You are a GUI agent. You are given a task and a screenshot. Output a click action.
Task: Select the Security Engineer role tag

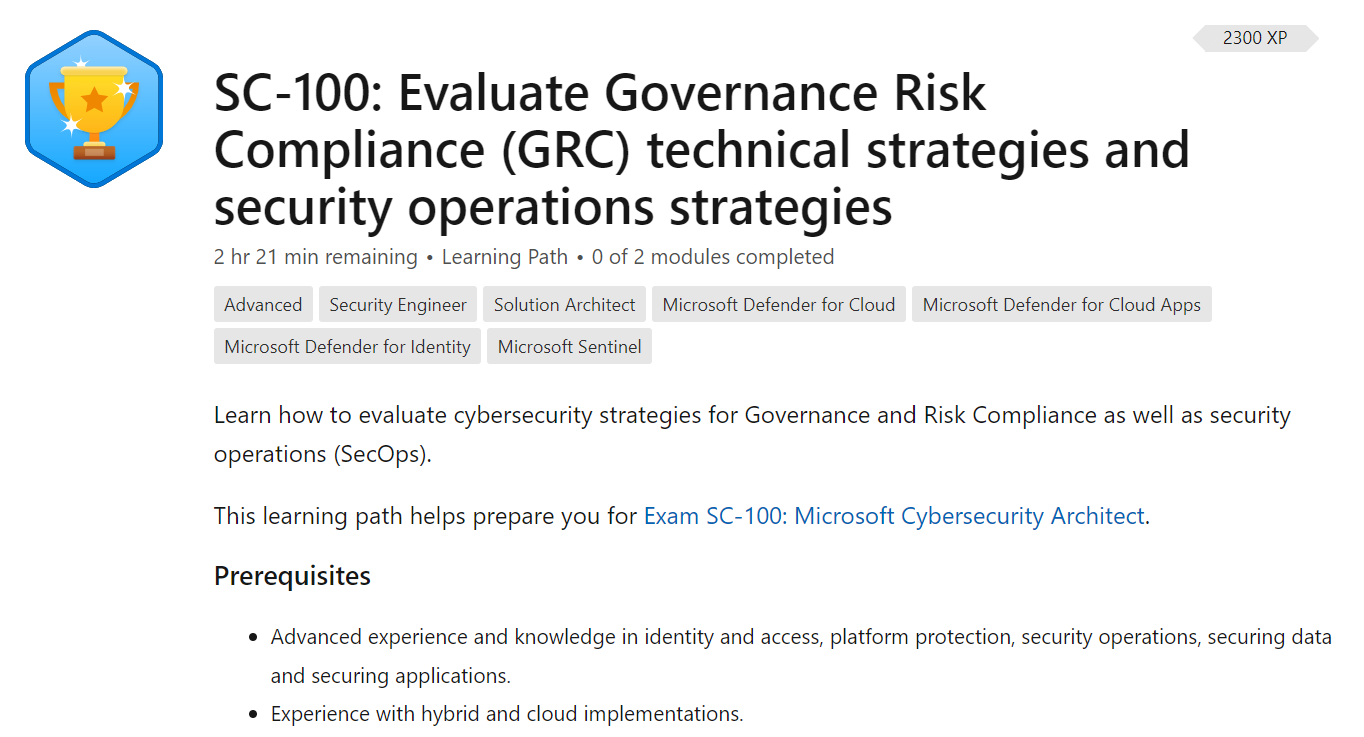tap(398, 305)
